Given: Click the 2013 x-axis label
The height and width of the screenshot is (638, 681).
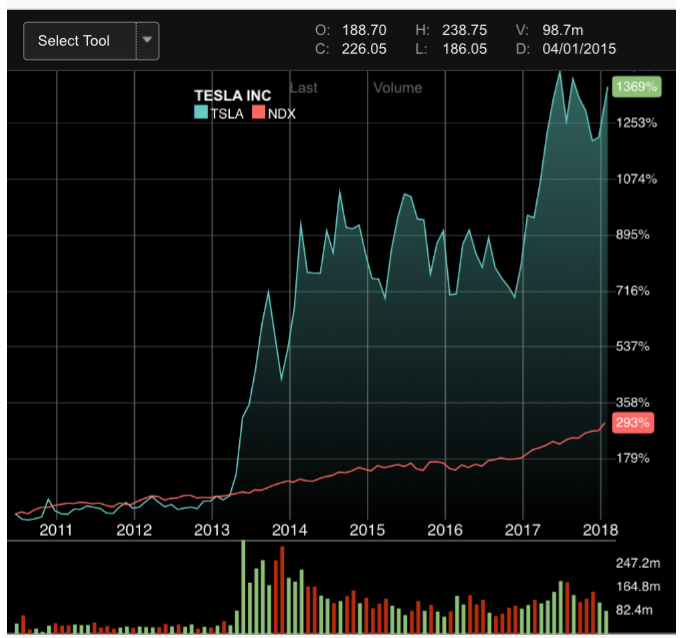Looking at the screenshot, I should click(x=212, y=530).
